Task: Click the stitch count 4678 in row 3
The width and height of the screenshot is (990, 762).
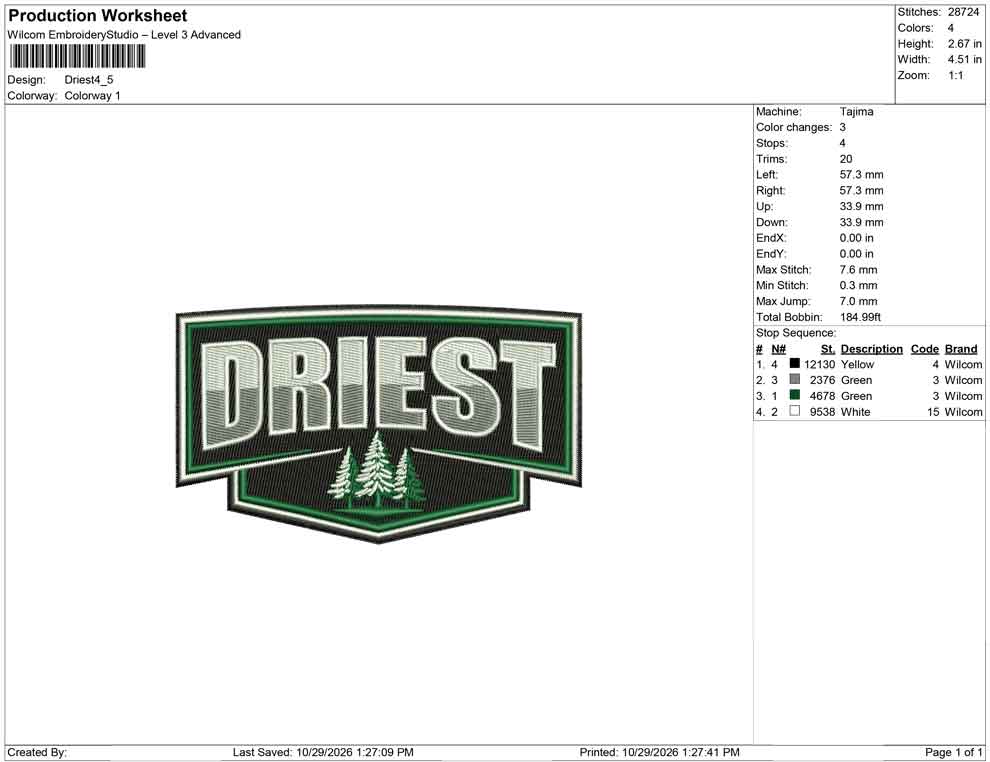Action: tap(823, 396)
